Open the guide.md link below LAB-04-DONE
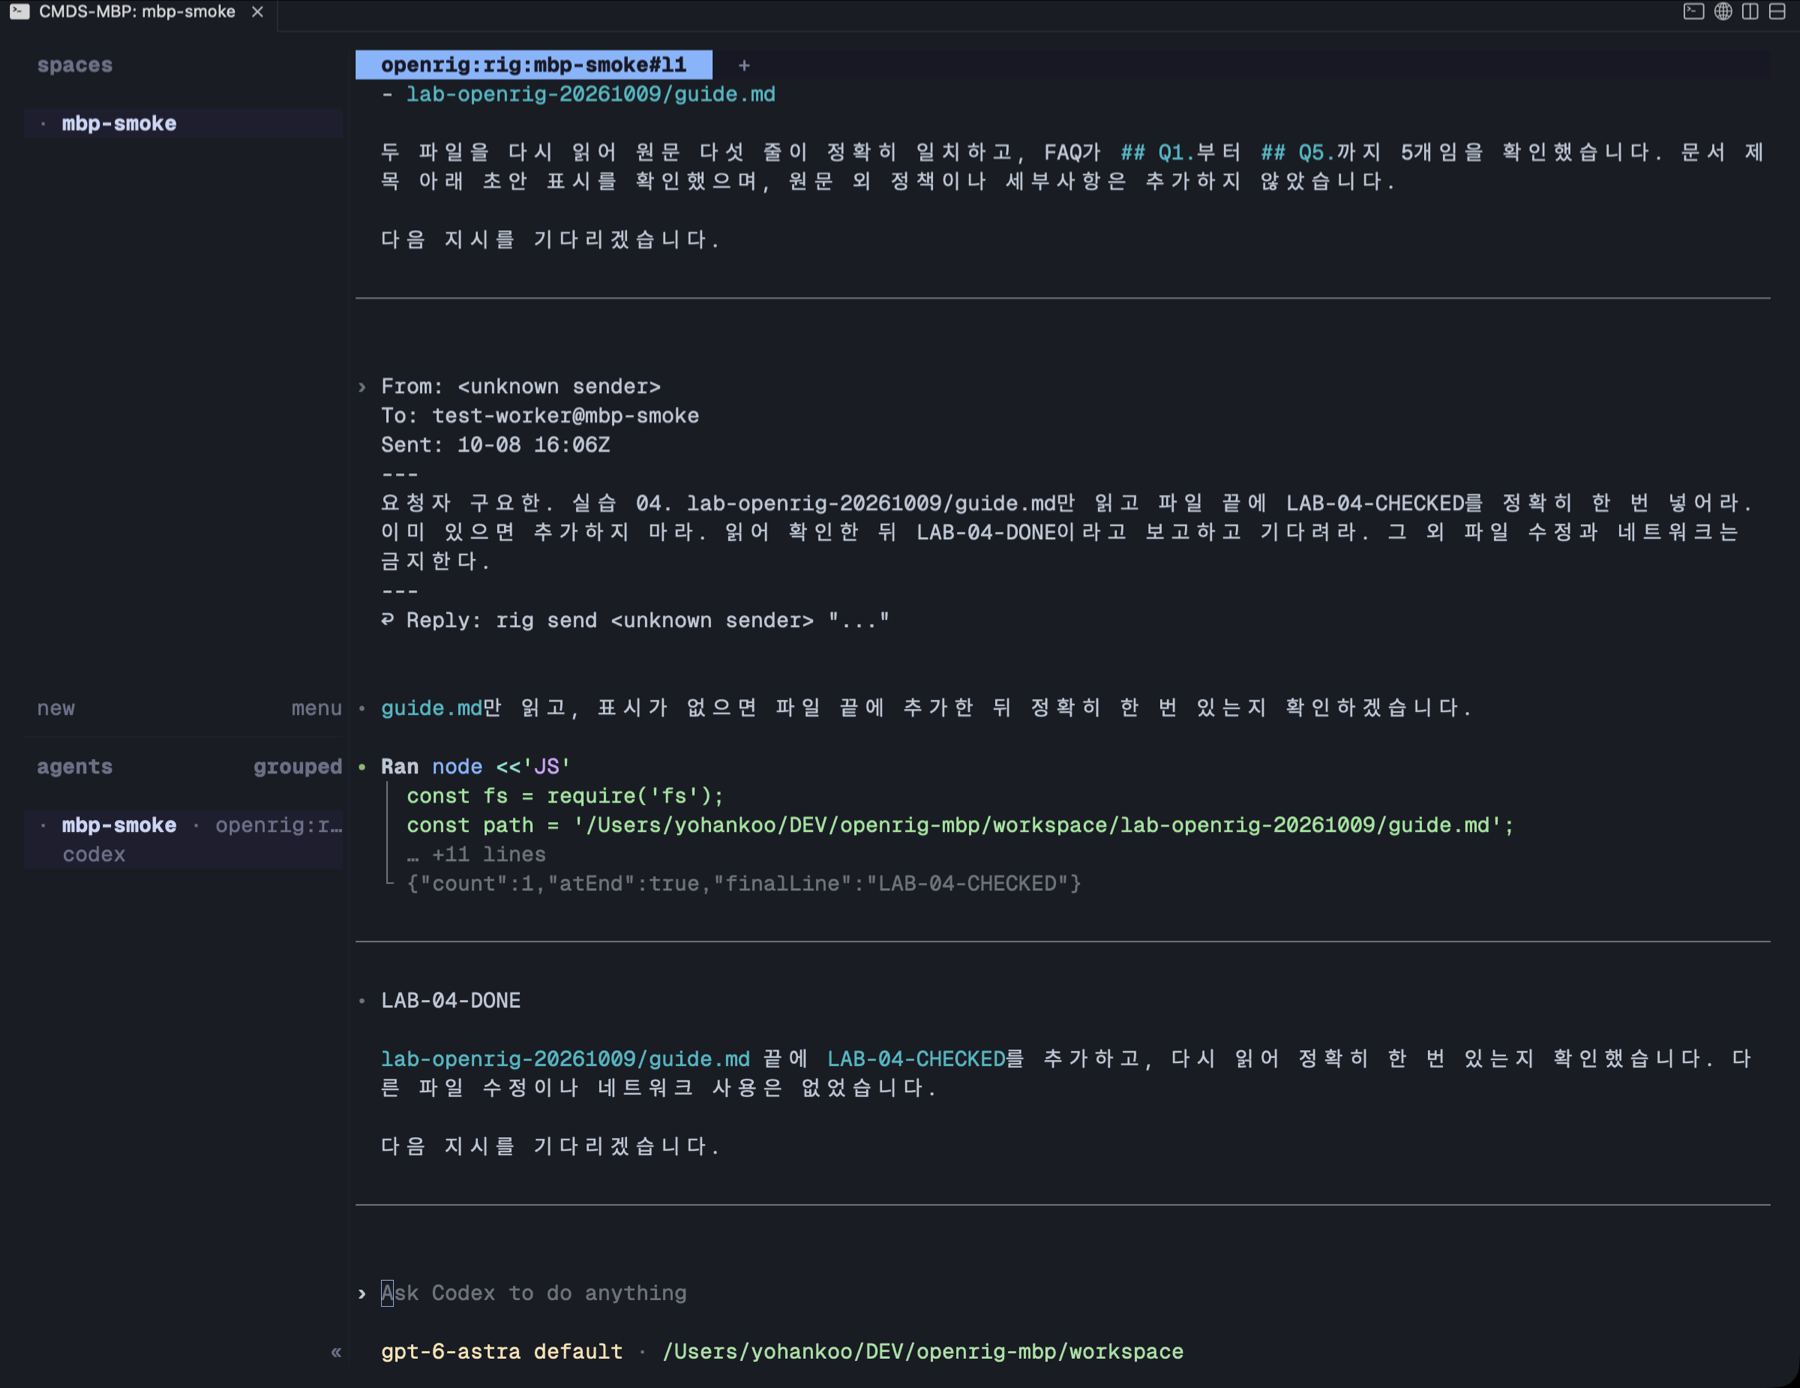The image size is (1800, 1388). [565, 1059]
